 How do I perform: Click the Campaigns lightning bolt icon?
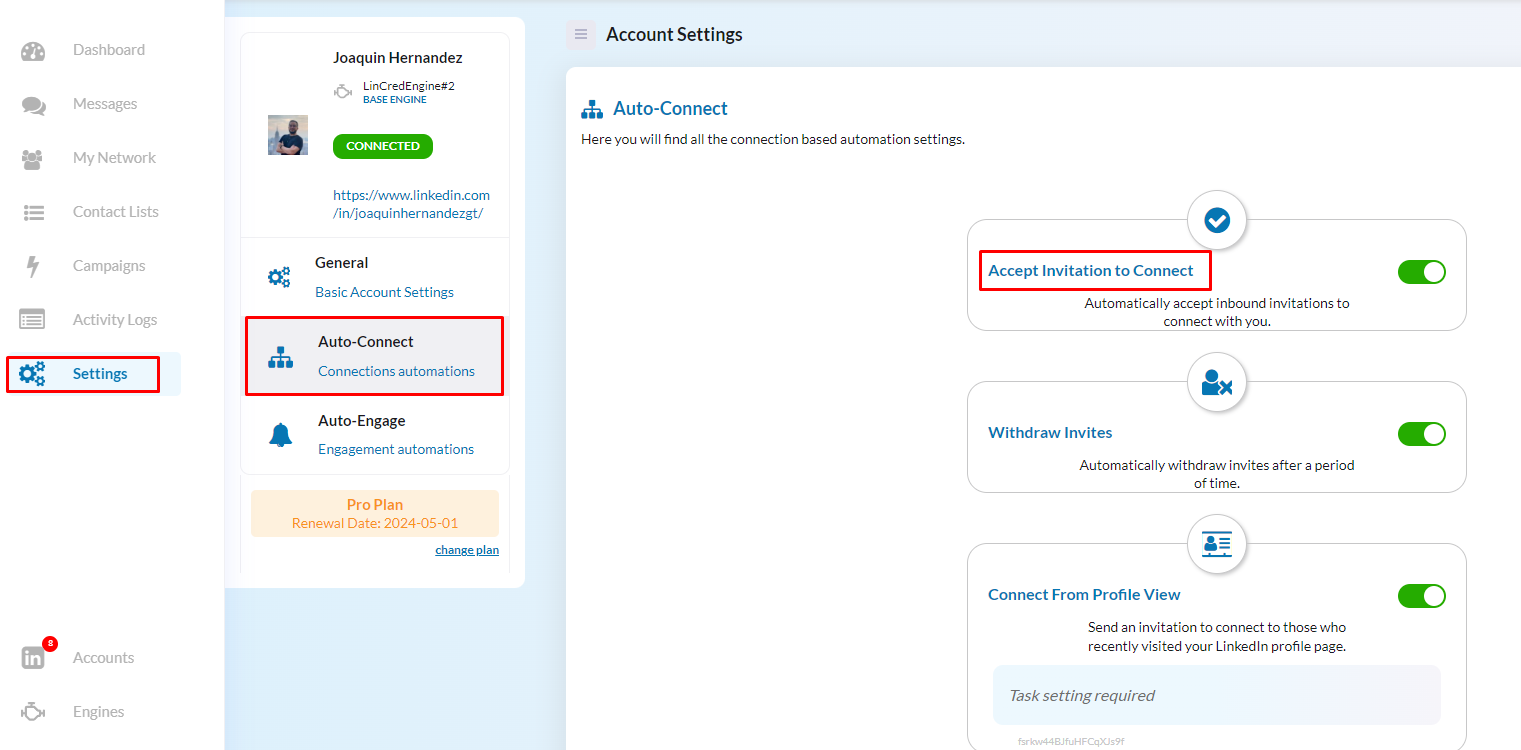33,267
